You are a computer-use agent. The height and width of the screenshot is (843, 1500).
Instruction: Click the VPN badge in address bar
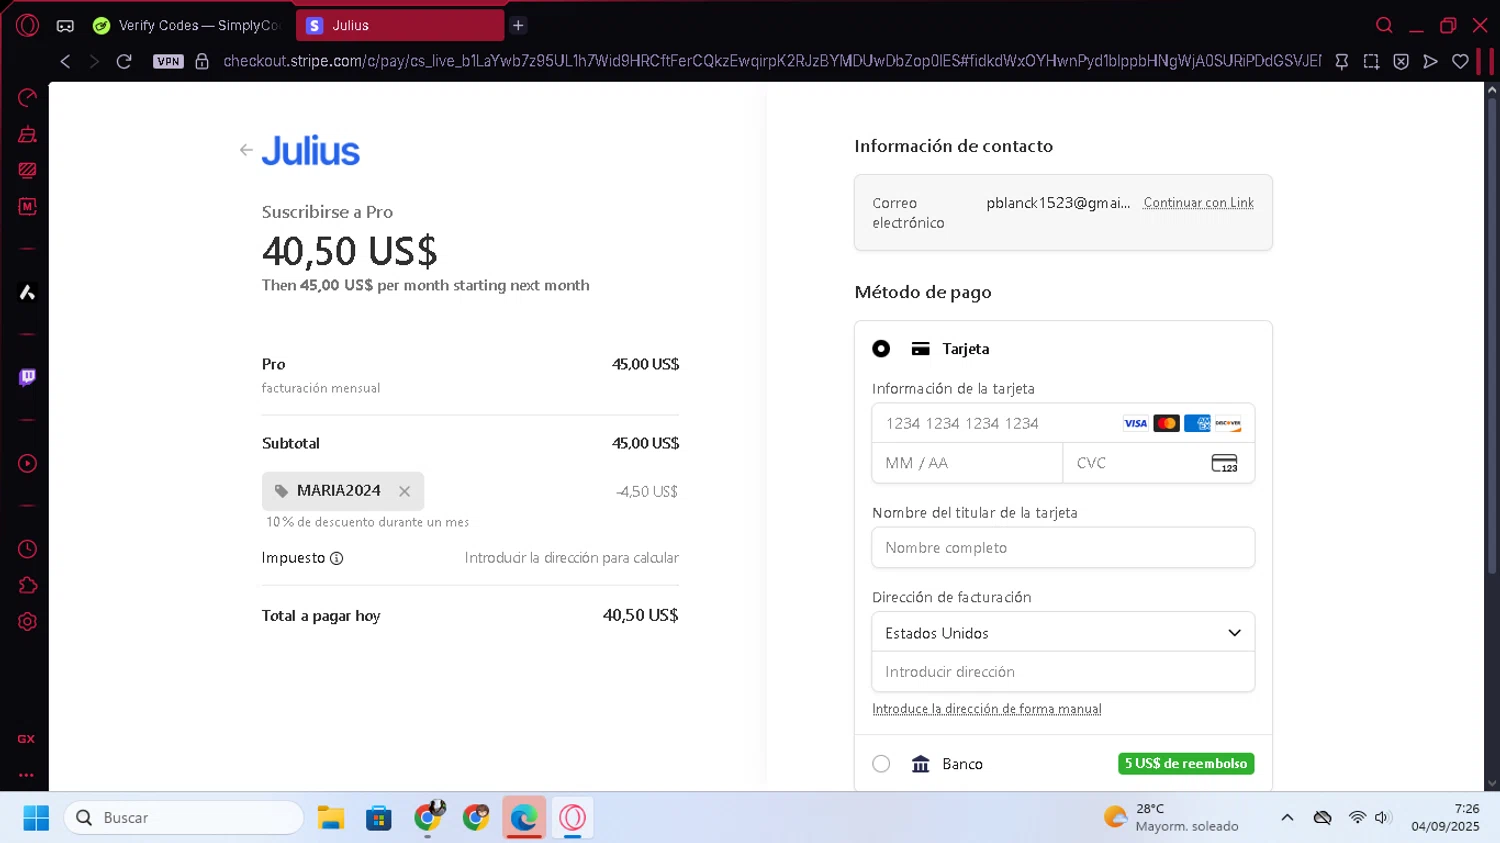click(168, 61)
